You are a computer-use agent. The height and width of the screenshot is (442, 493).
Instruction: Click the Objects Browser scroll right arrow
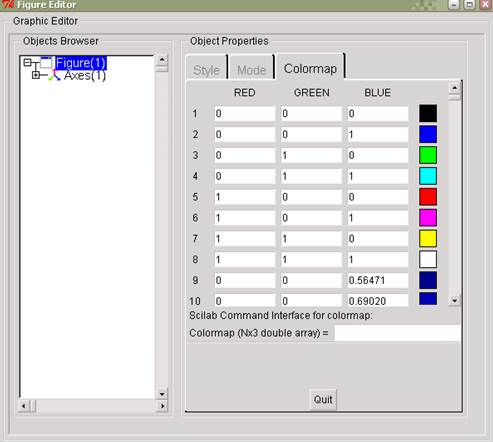[x=162, y=406]
